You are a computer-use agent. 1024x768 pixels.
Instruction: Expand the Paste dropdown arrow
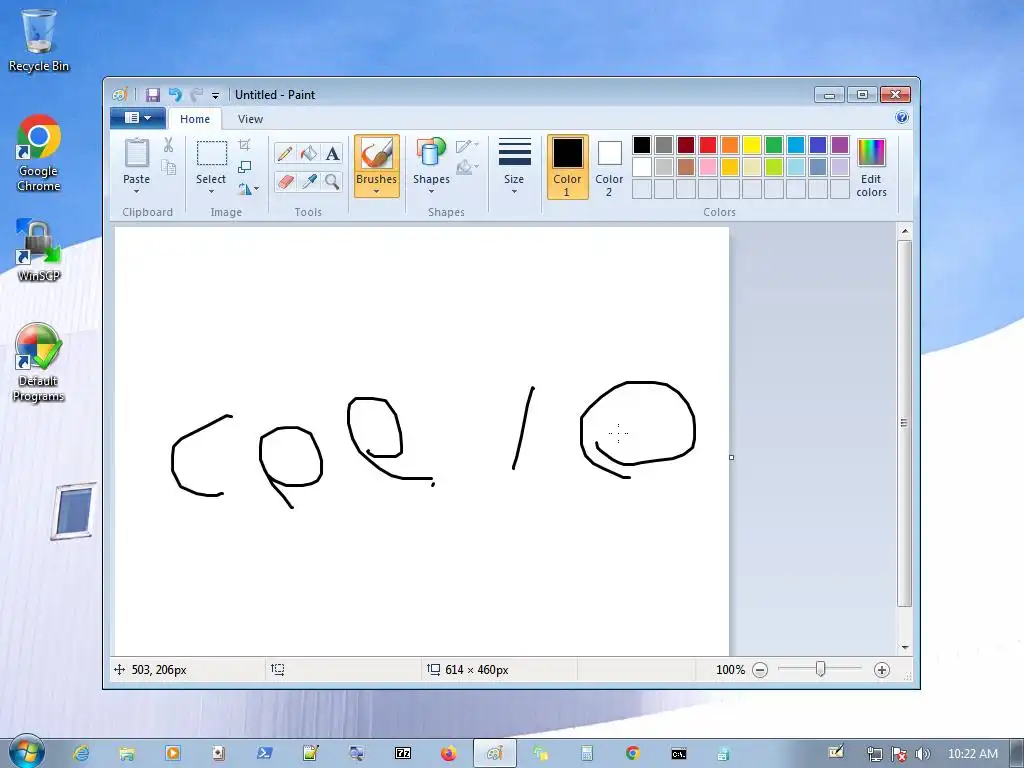[x=136, y=192]
